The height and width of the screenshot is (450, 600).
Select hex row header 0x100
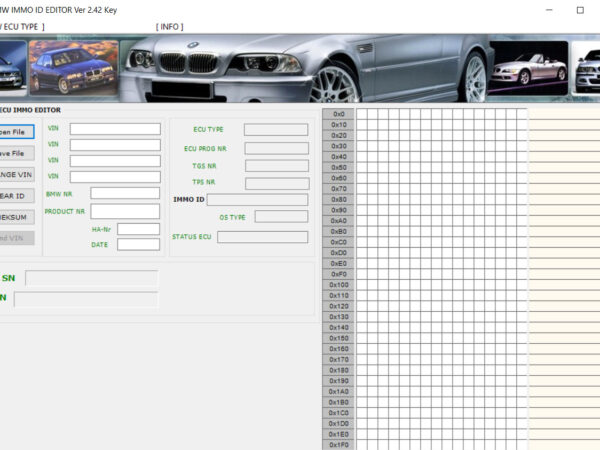[338, 285]
